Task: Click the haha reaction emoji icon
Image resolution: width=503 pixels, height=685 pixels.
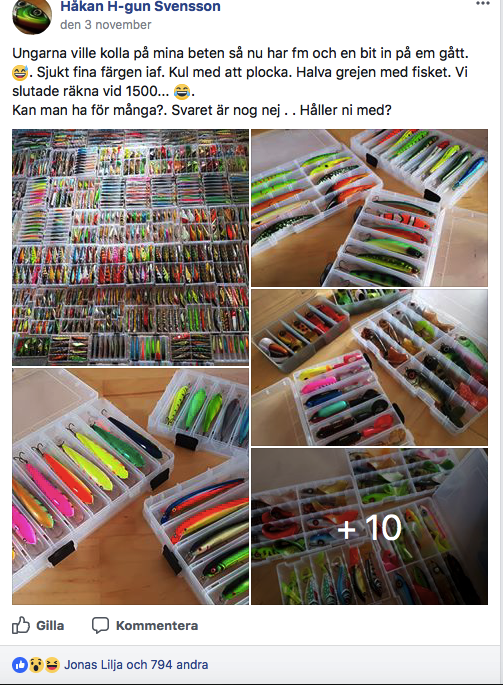Action: 52,665
